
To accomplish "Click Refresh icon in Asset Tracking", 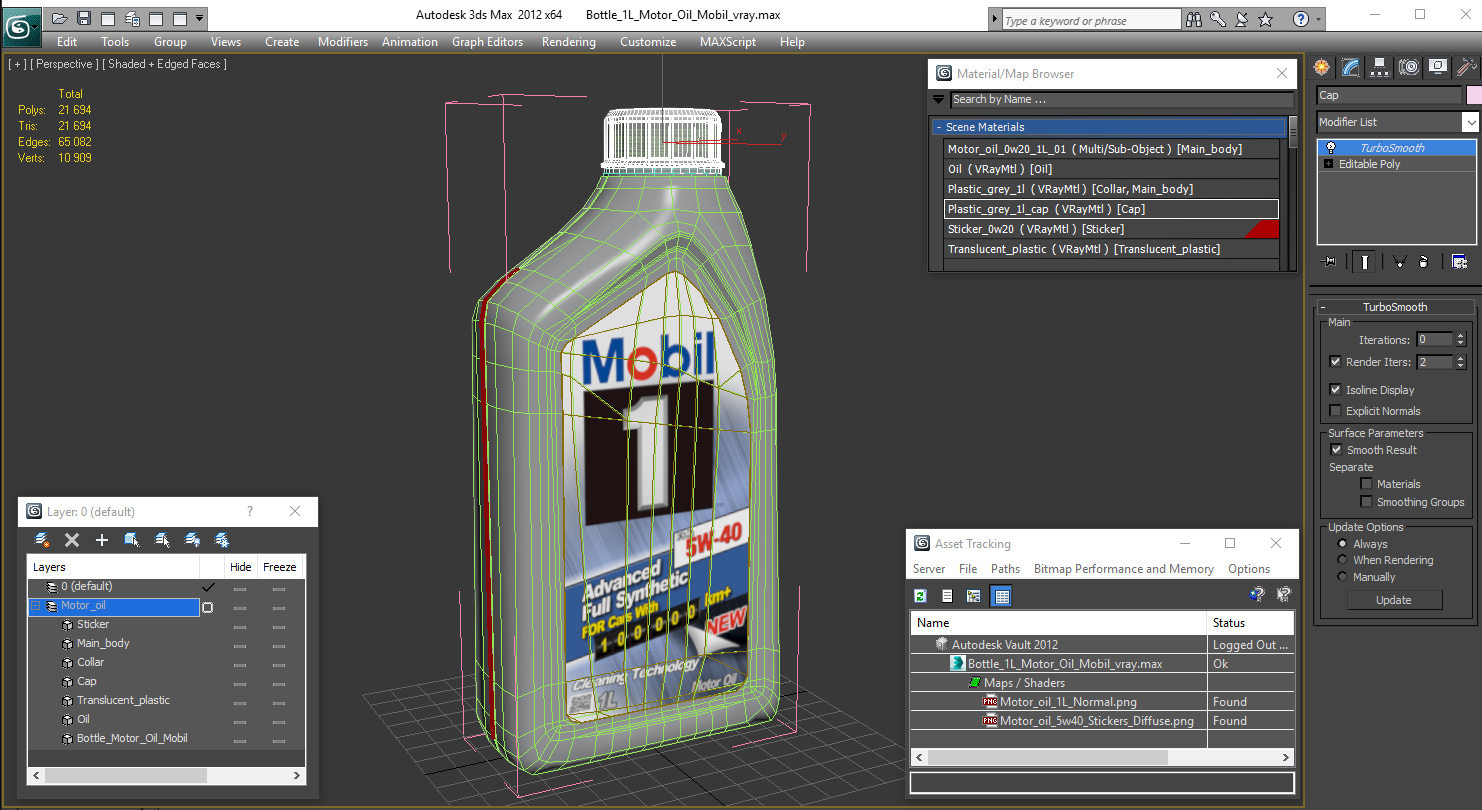I will coord(920,596).
